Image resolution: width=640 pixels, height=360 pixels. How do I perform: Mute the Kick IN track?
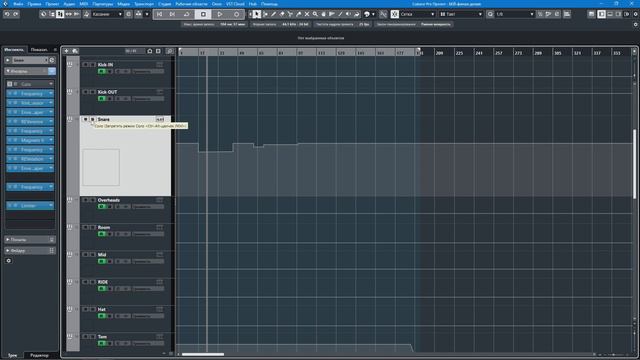coord(85,64)
